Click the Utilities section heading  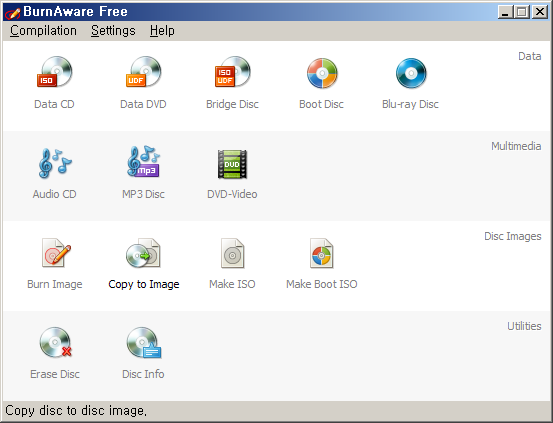(524, 326)
